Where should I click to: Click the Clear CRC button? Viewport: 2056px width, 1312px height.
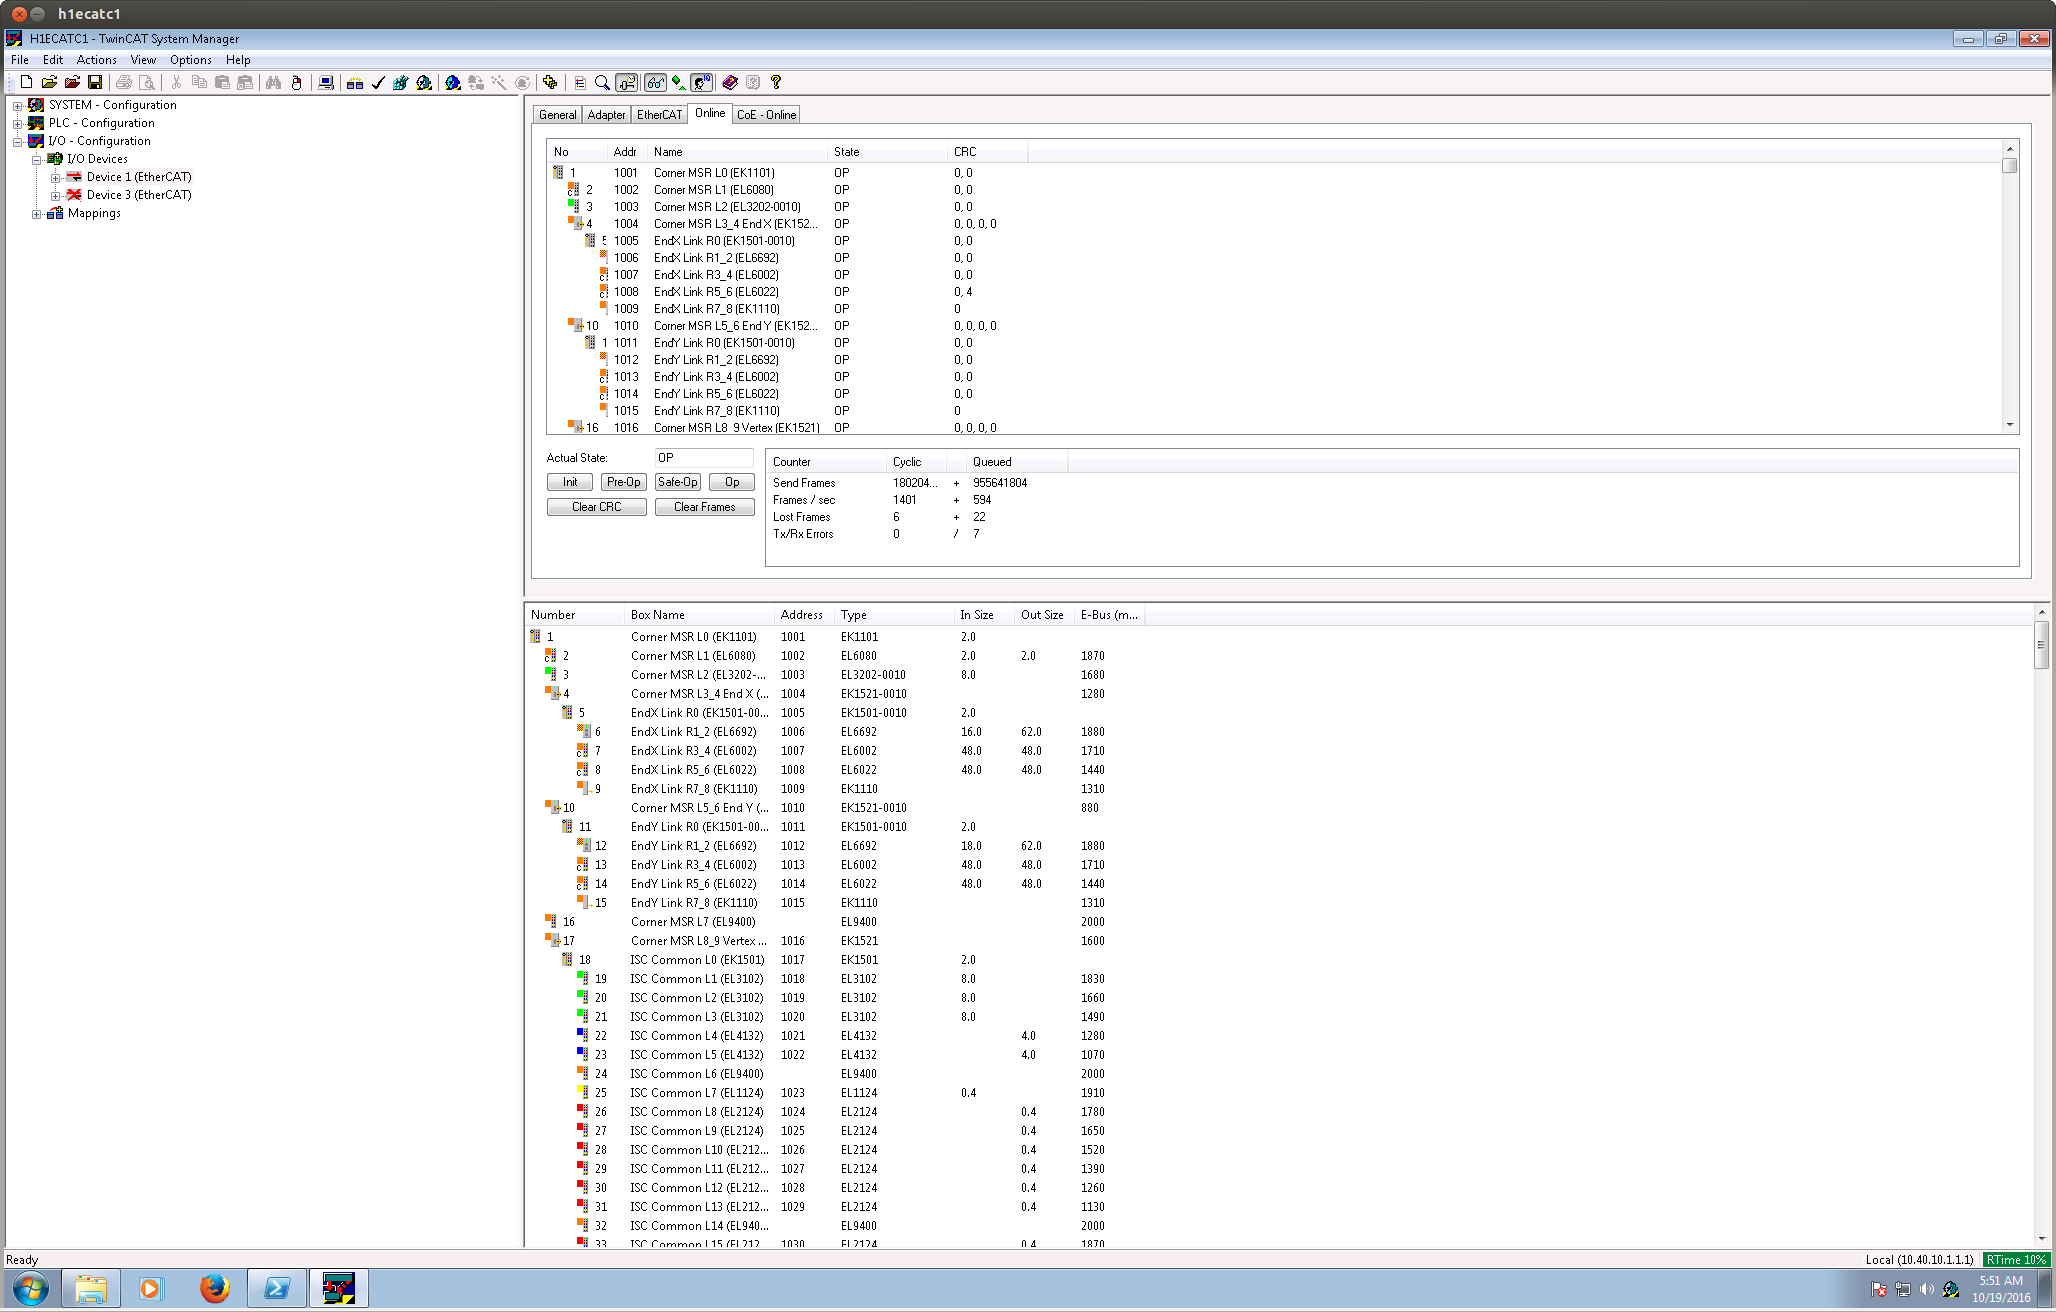(x=597, y=507)
